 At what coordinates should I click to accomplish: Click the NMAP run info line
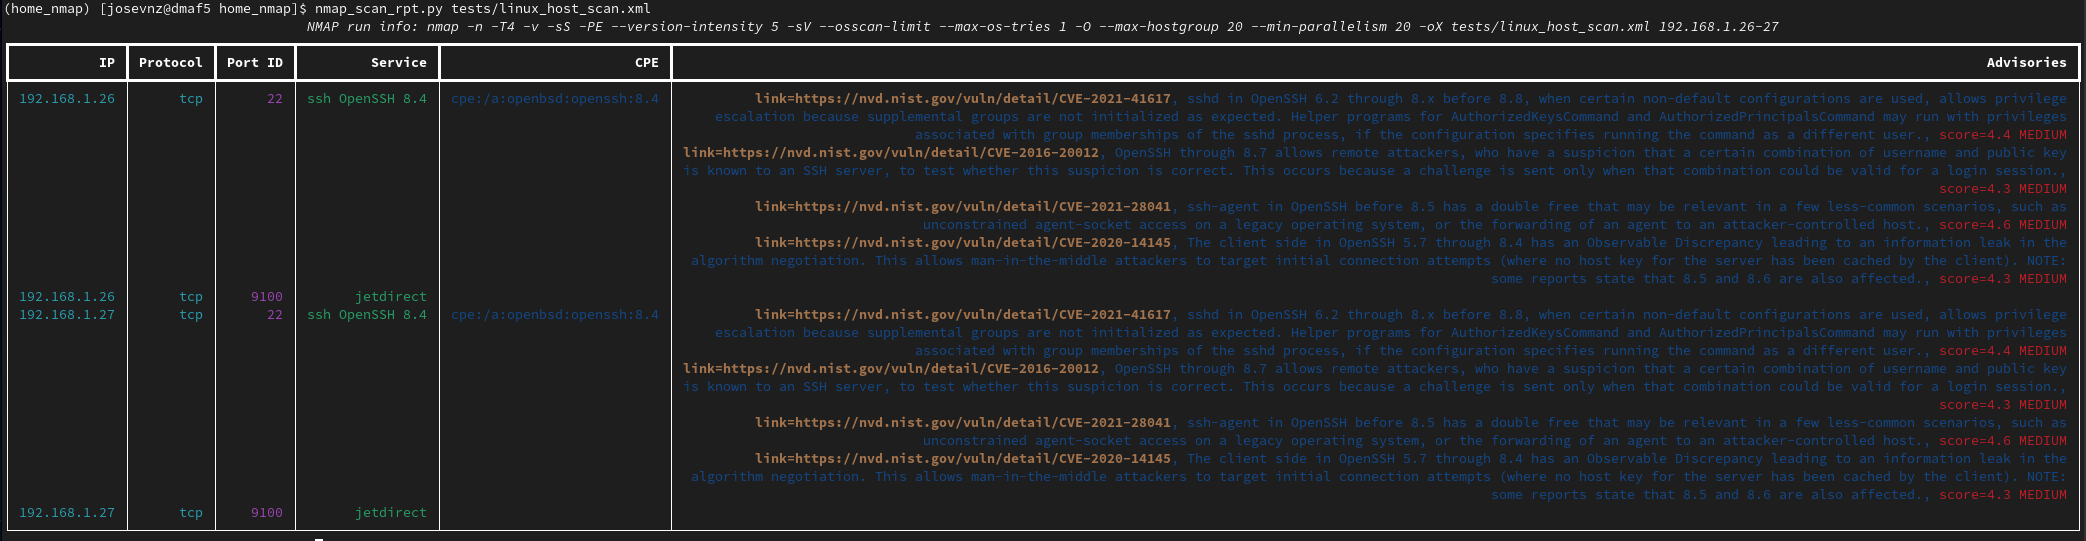pos(1042,27)
